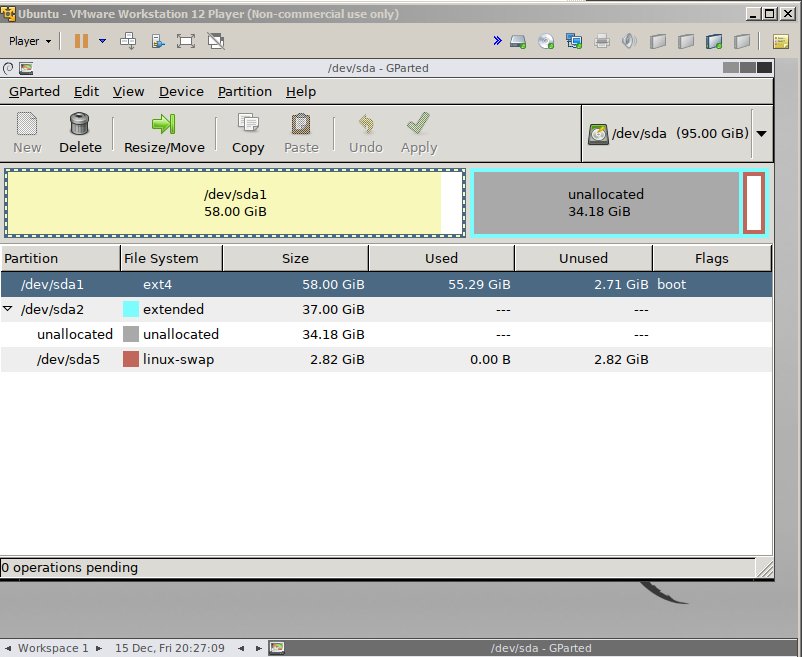Click the gray unallocated color swatch
The height and width of the screenshot is (657, 802).
click(131, 334)
